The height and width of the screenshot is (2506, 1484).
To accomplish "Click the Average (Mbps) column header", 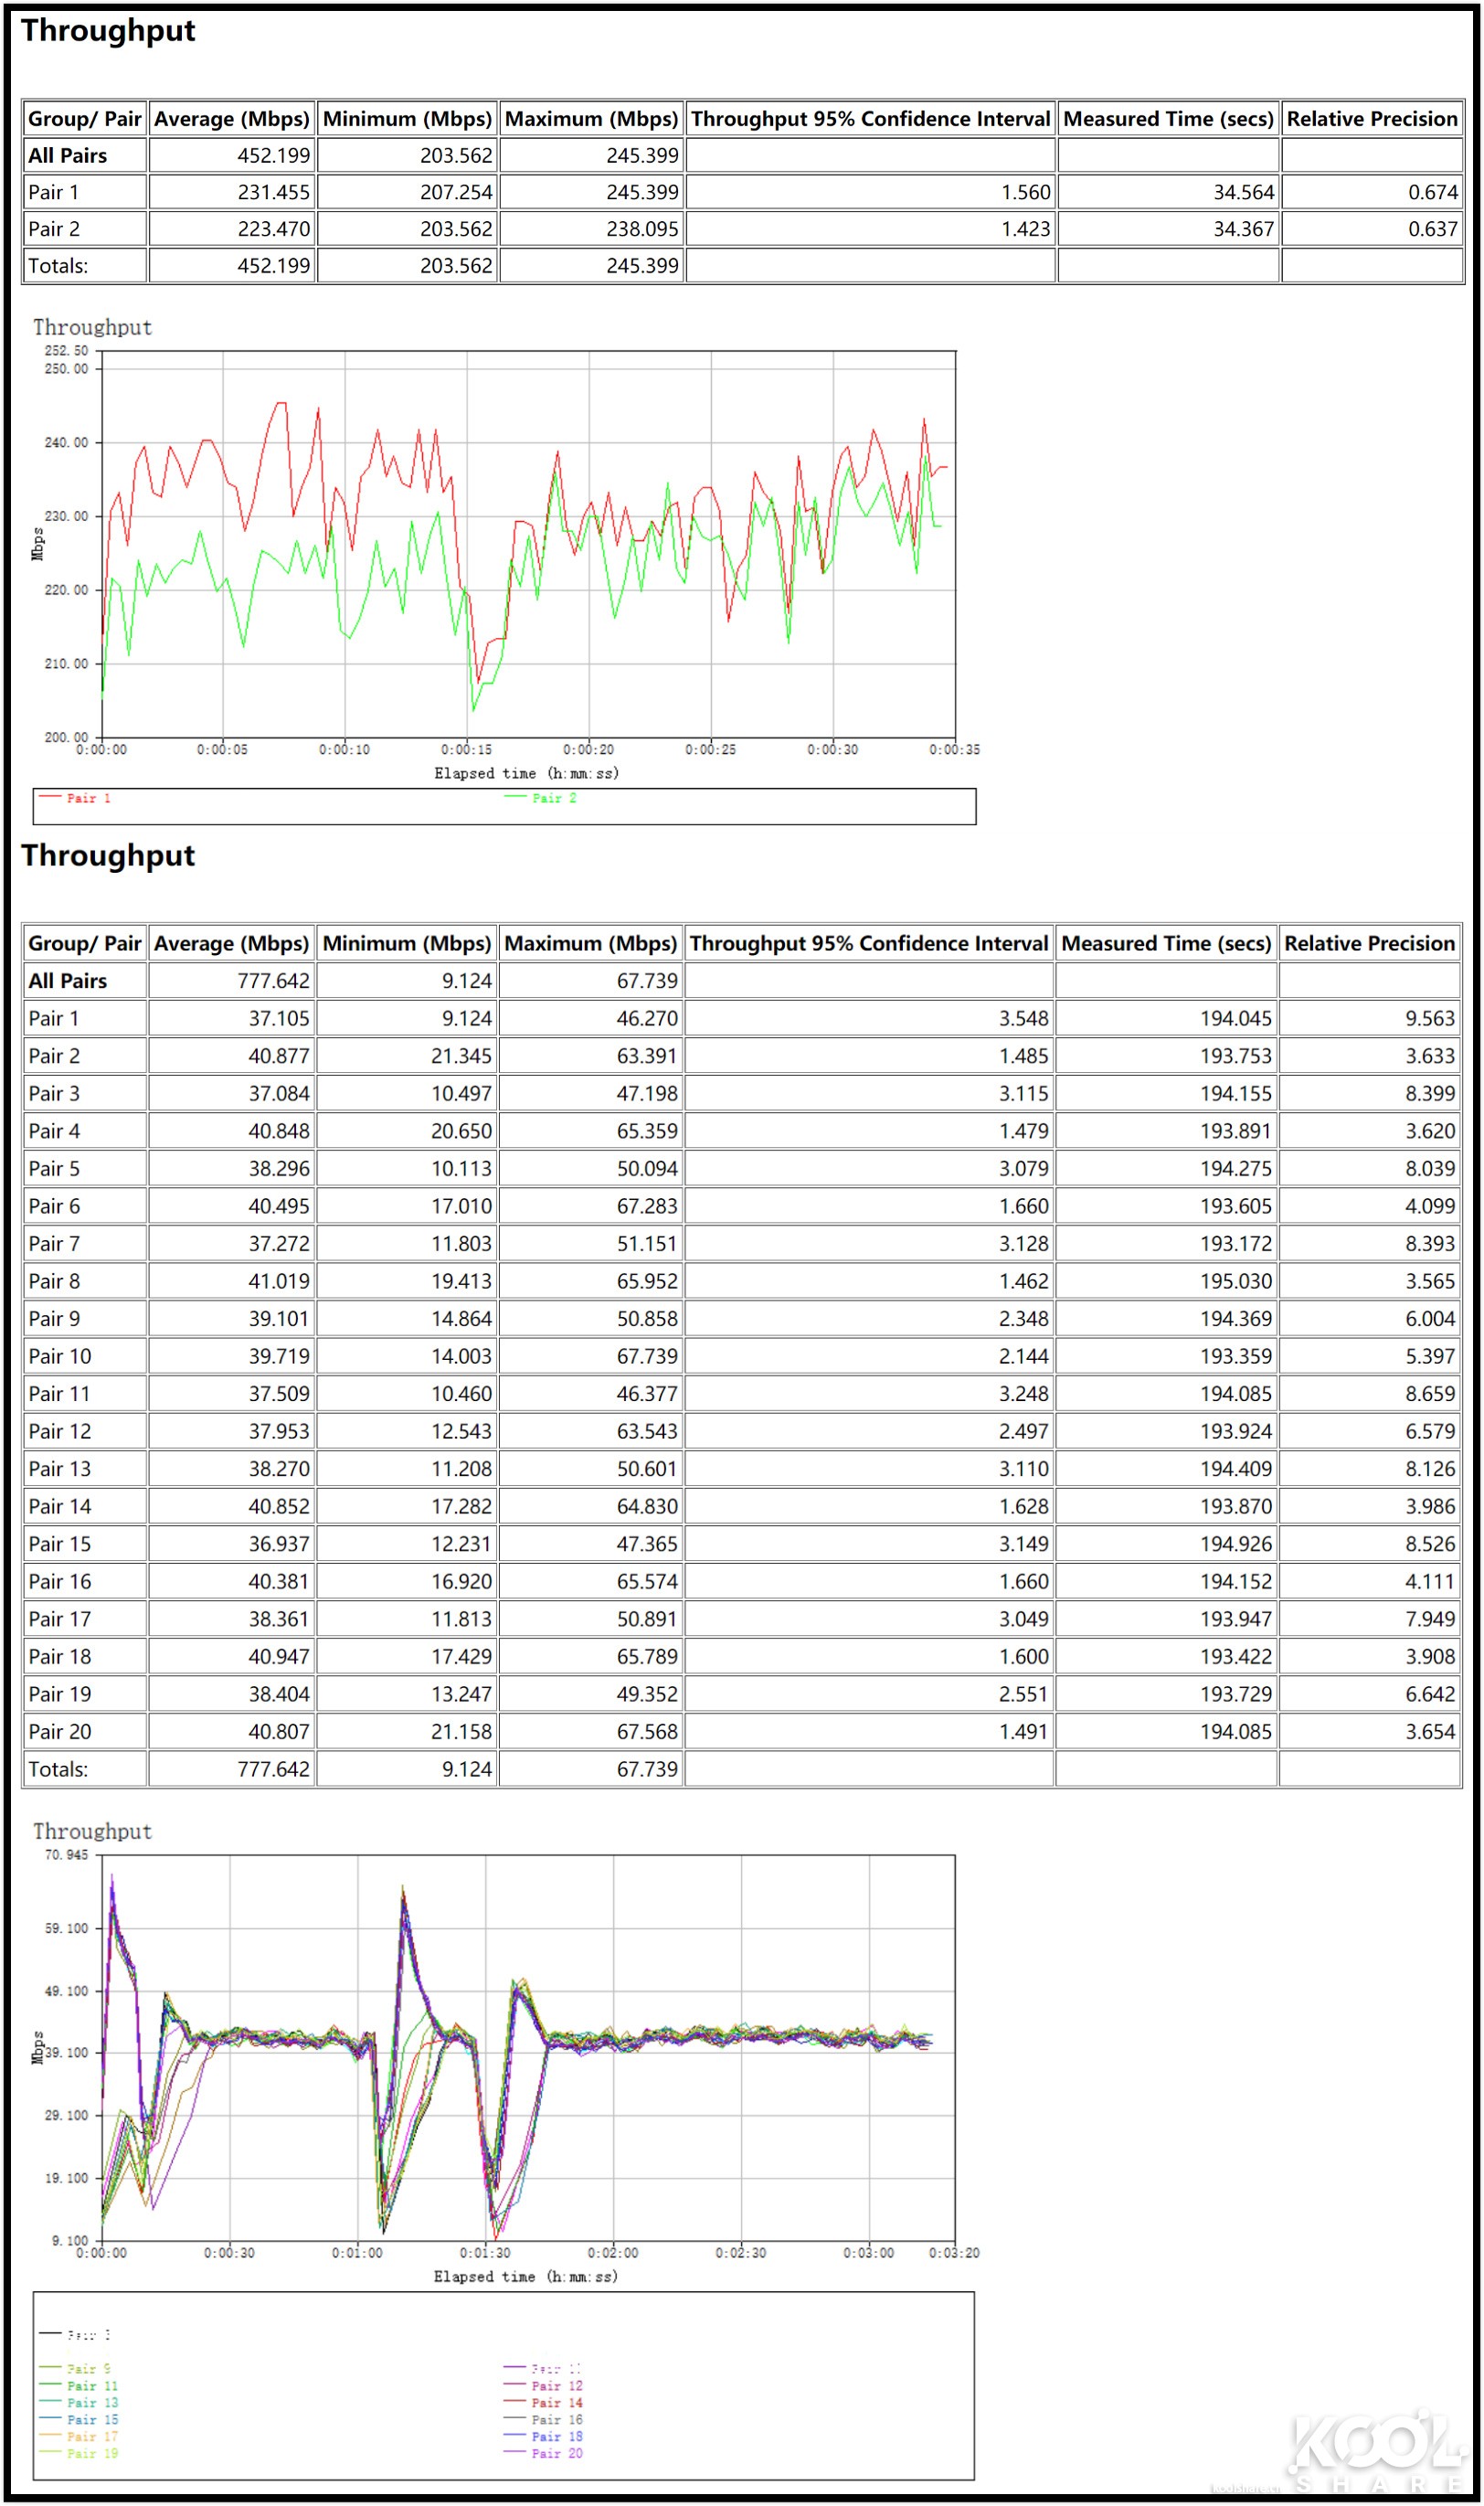I will [230, 118].
